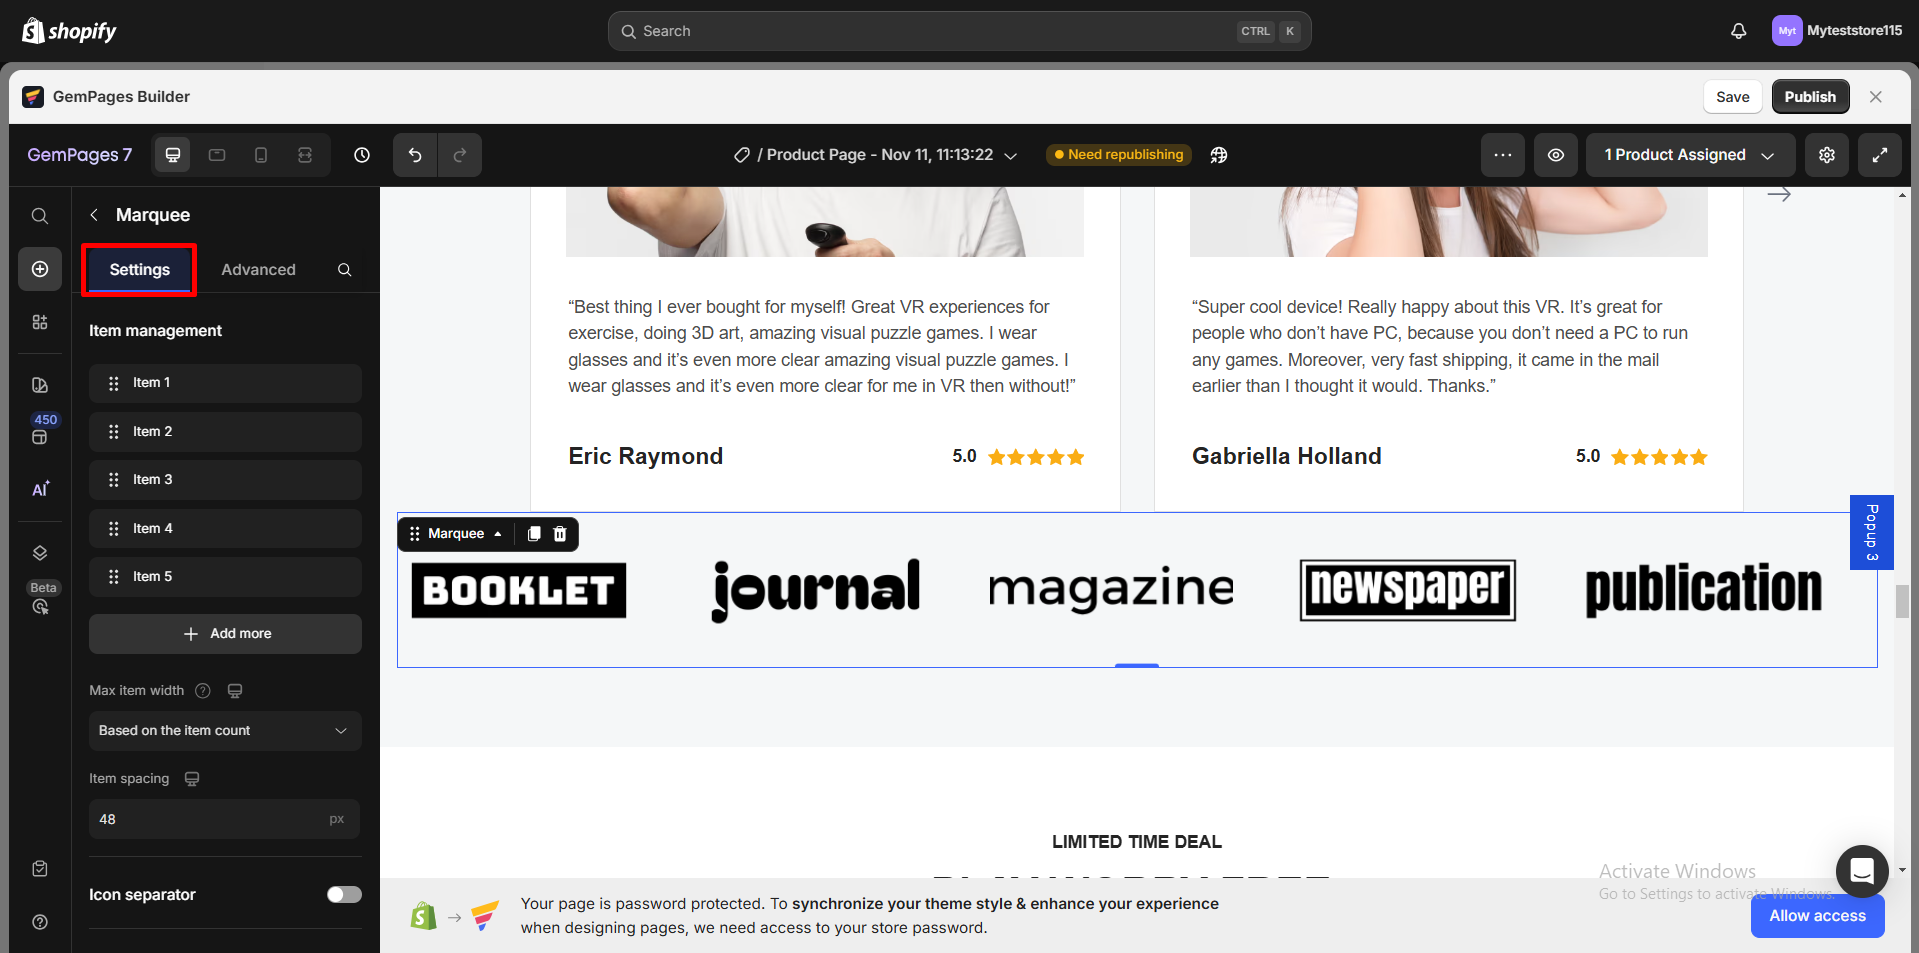Open the Add elements panel

[x=40, y=268]
